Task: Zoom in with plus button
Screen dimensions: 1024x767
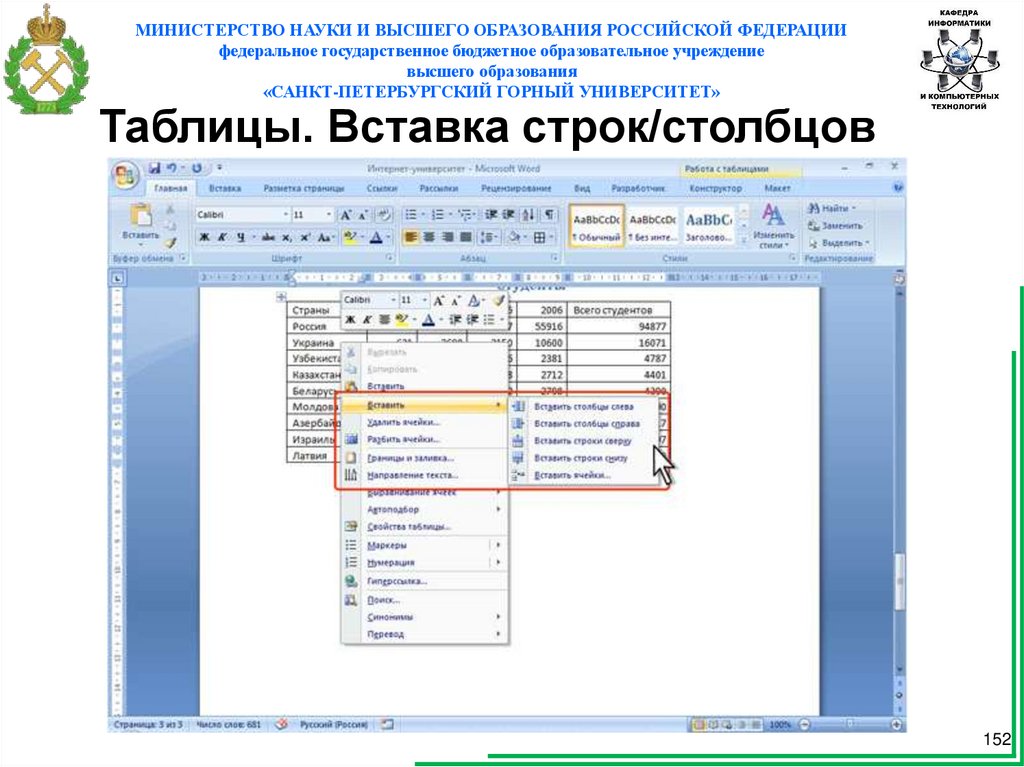Action: [x=898, y=725]
